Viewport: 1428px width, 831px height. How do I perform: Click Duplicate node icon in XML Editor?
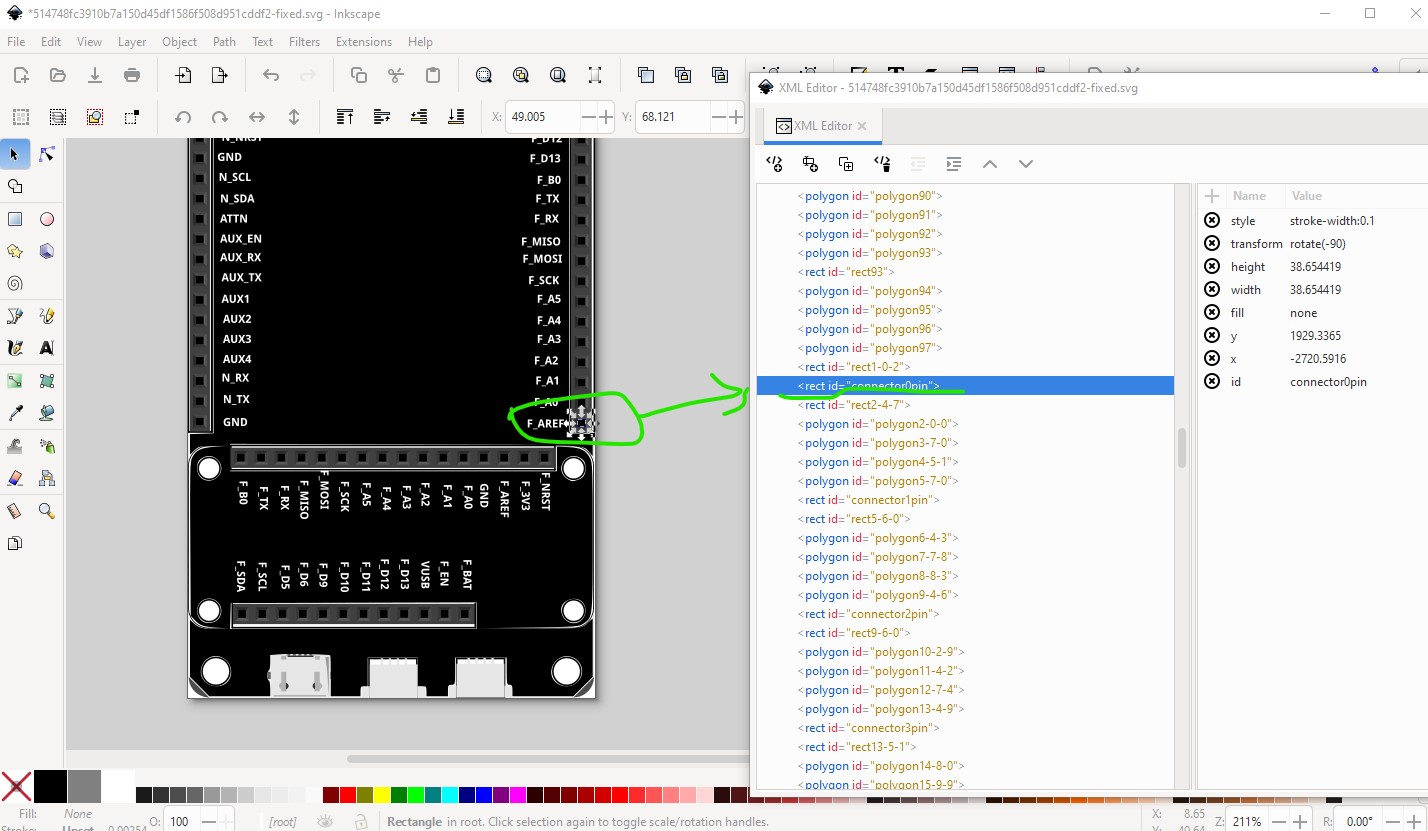tap(846, 164)
